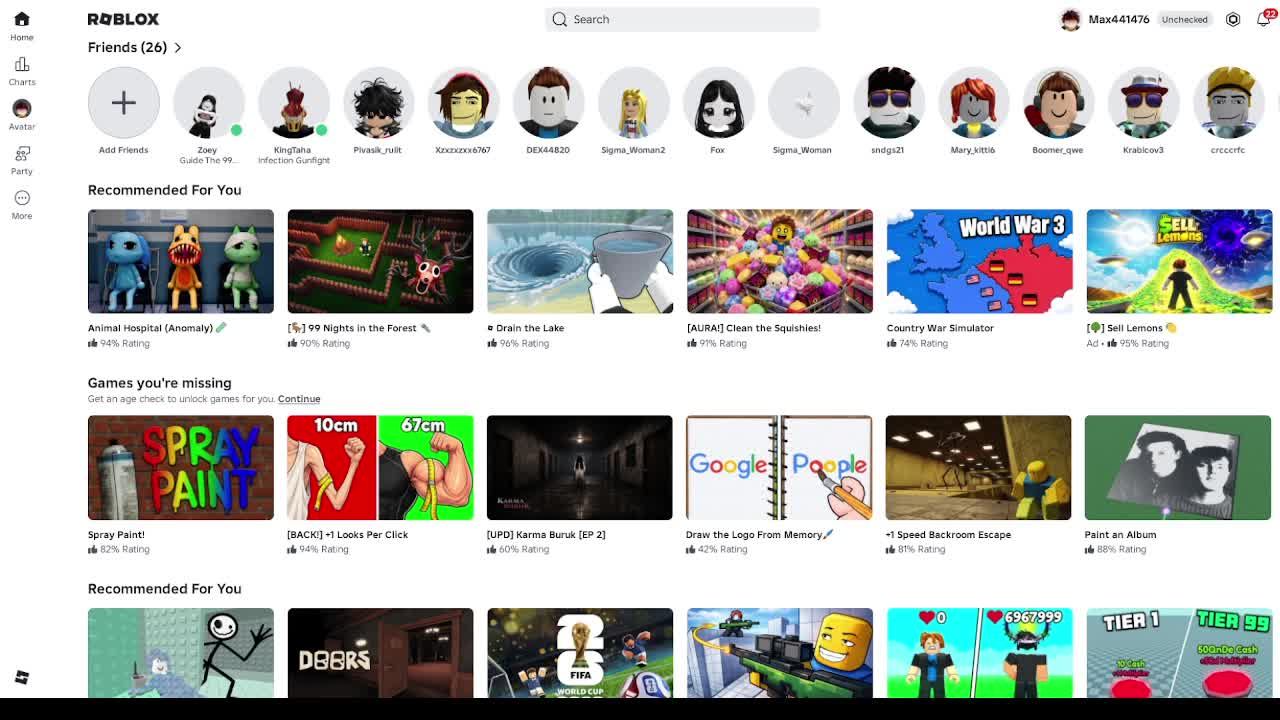The width and height of the screenshot is (1280, 720).
Task: Open Fox's friend avatar
Action: [718, 103]
